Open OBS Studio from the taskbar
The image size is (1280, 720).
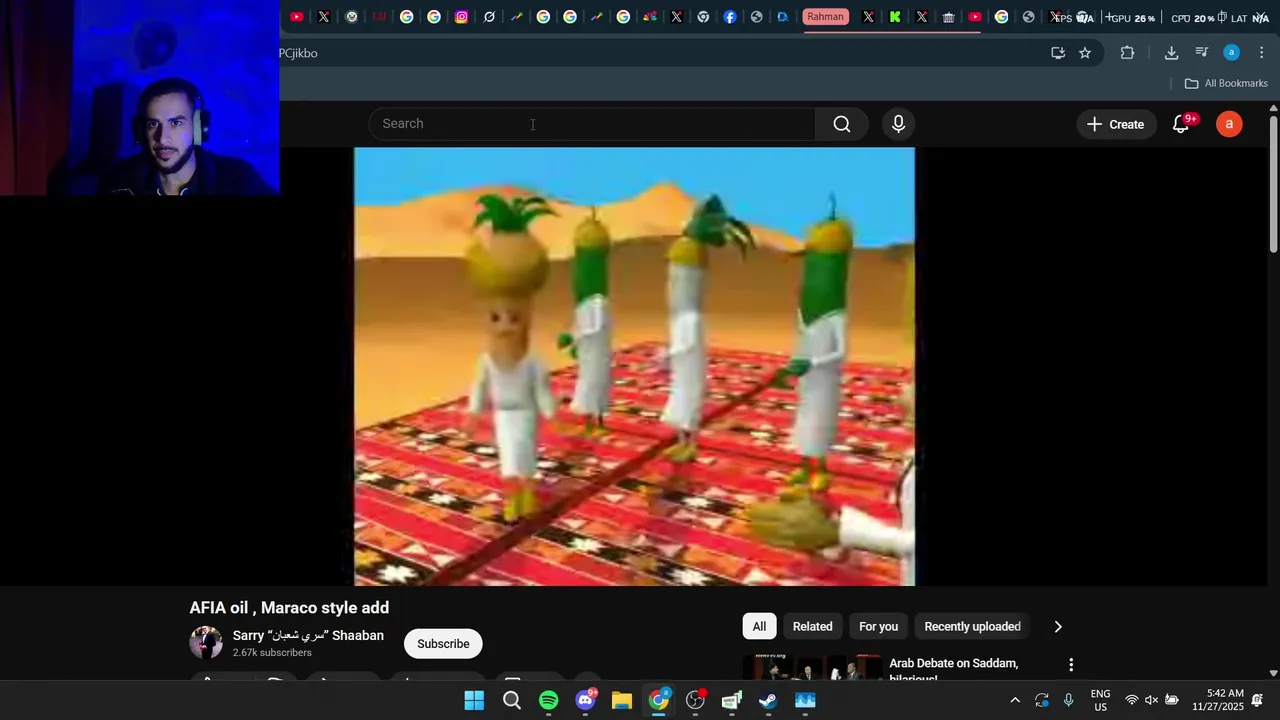[695, 700]
